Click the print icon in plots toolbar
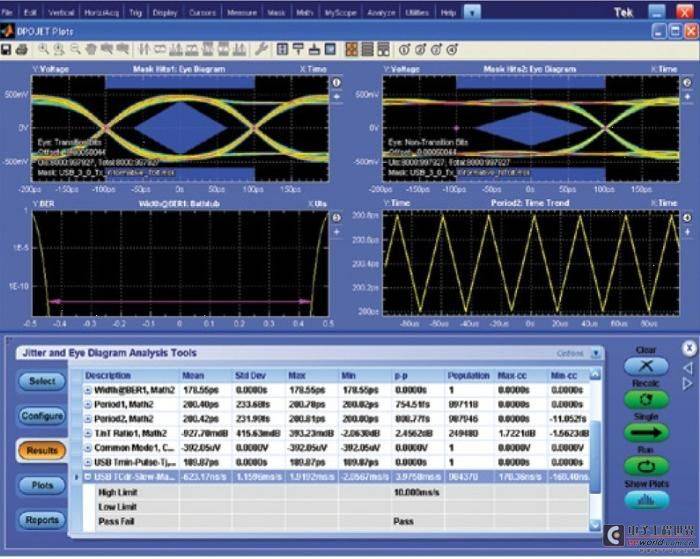 click(x=21, y=50)
